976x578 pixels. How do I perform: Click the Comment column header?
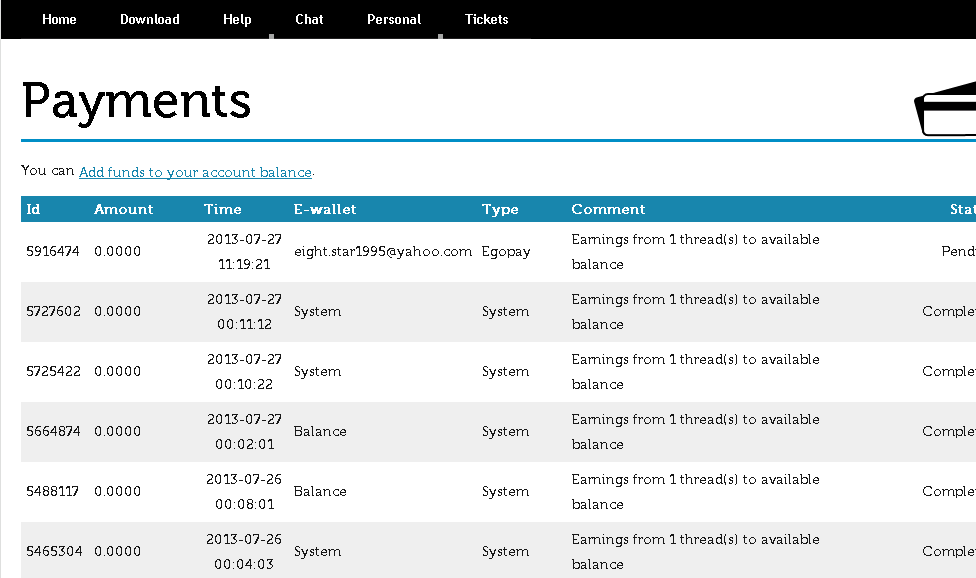point(608,209)
